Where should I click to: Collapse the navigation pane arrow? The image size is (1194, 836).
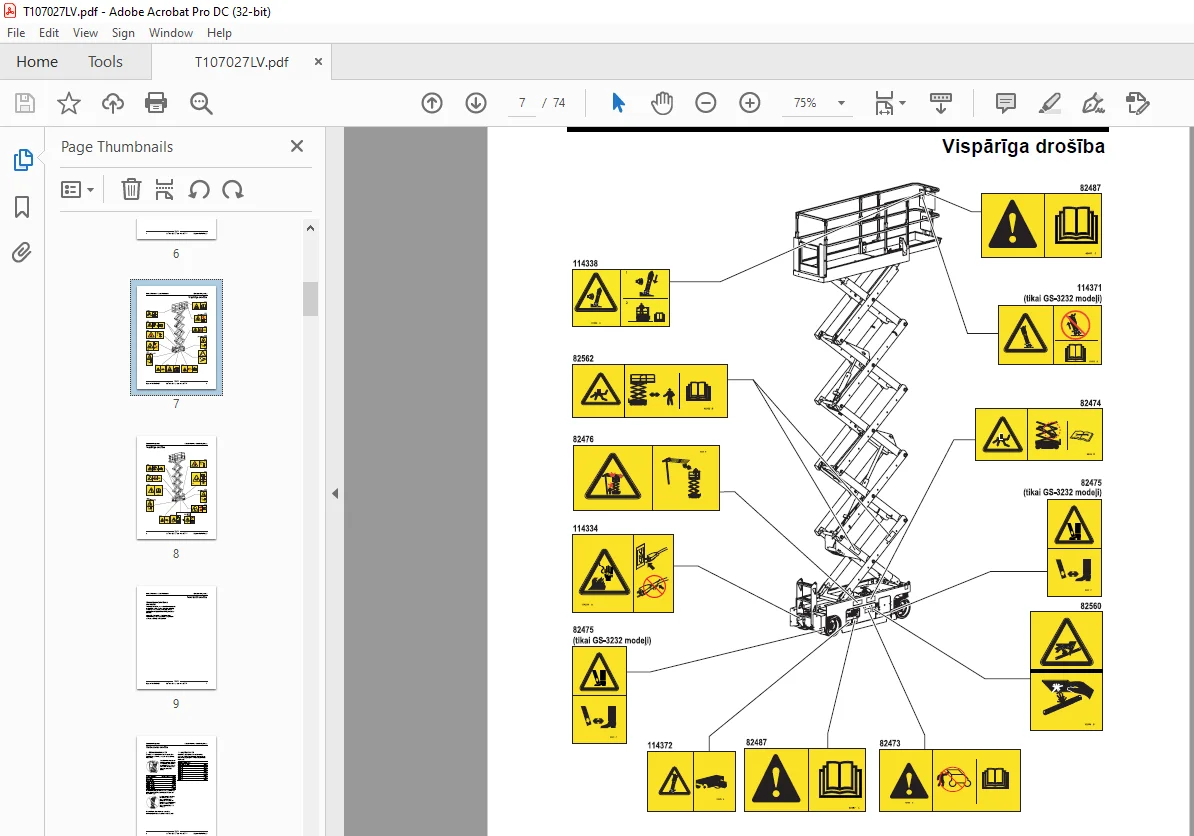[335, 493]
